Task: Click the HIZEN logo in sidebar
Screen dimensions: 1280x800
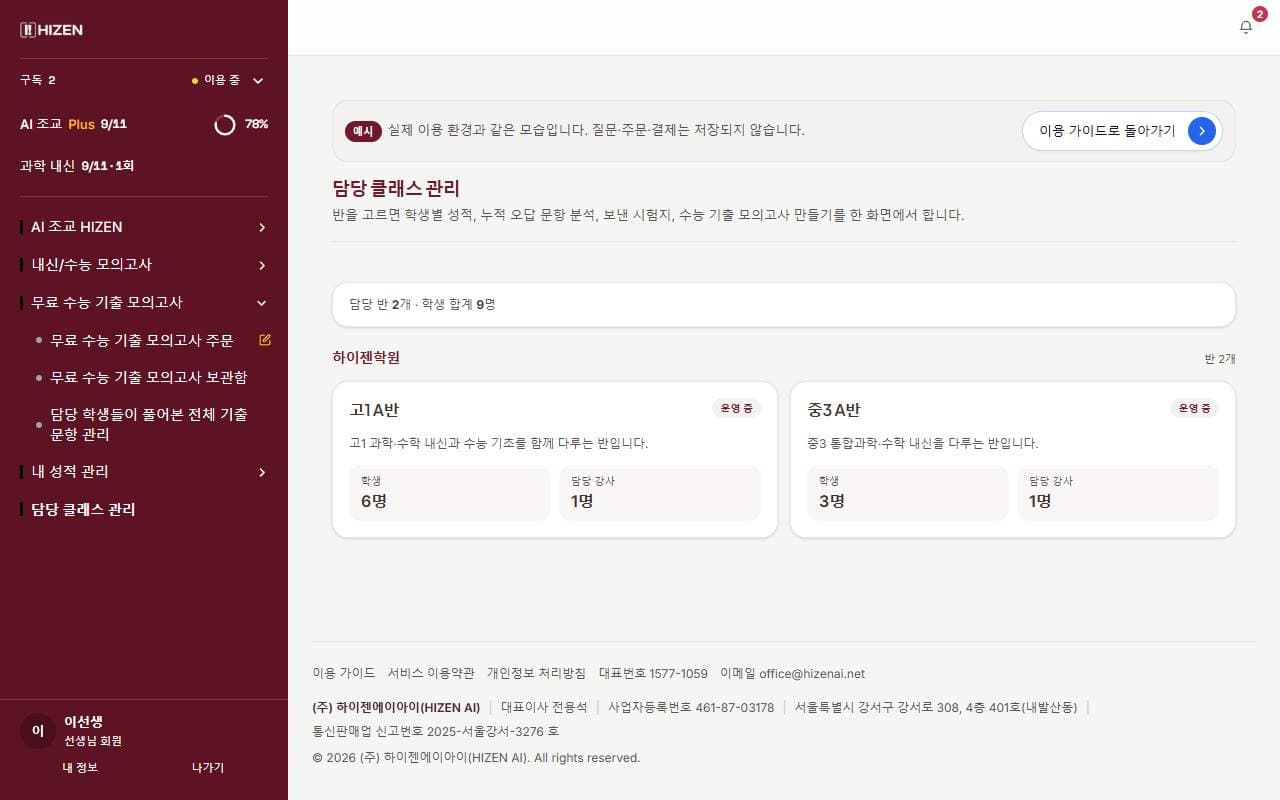Action: (x=52, y=30)
